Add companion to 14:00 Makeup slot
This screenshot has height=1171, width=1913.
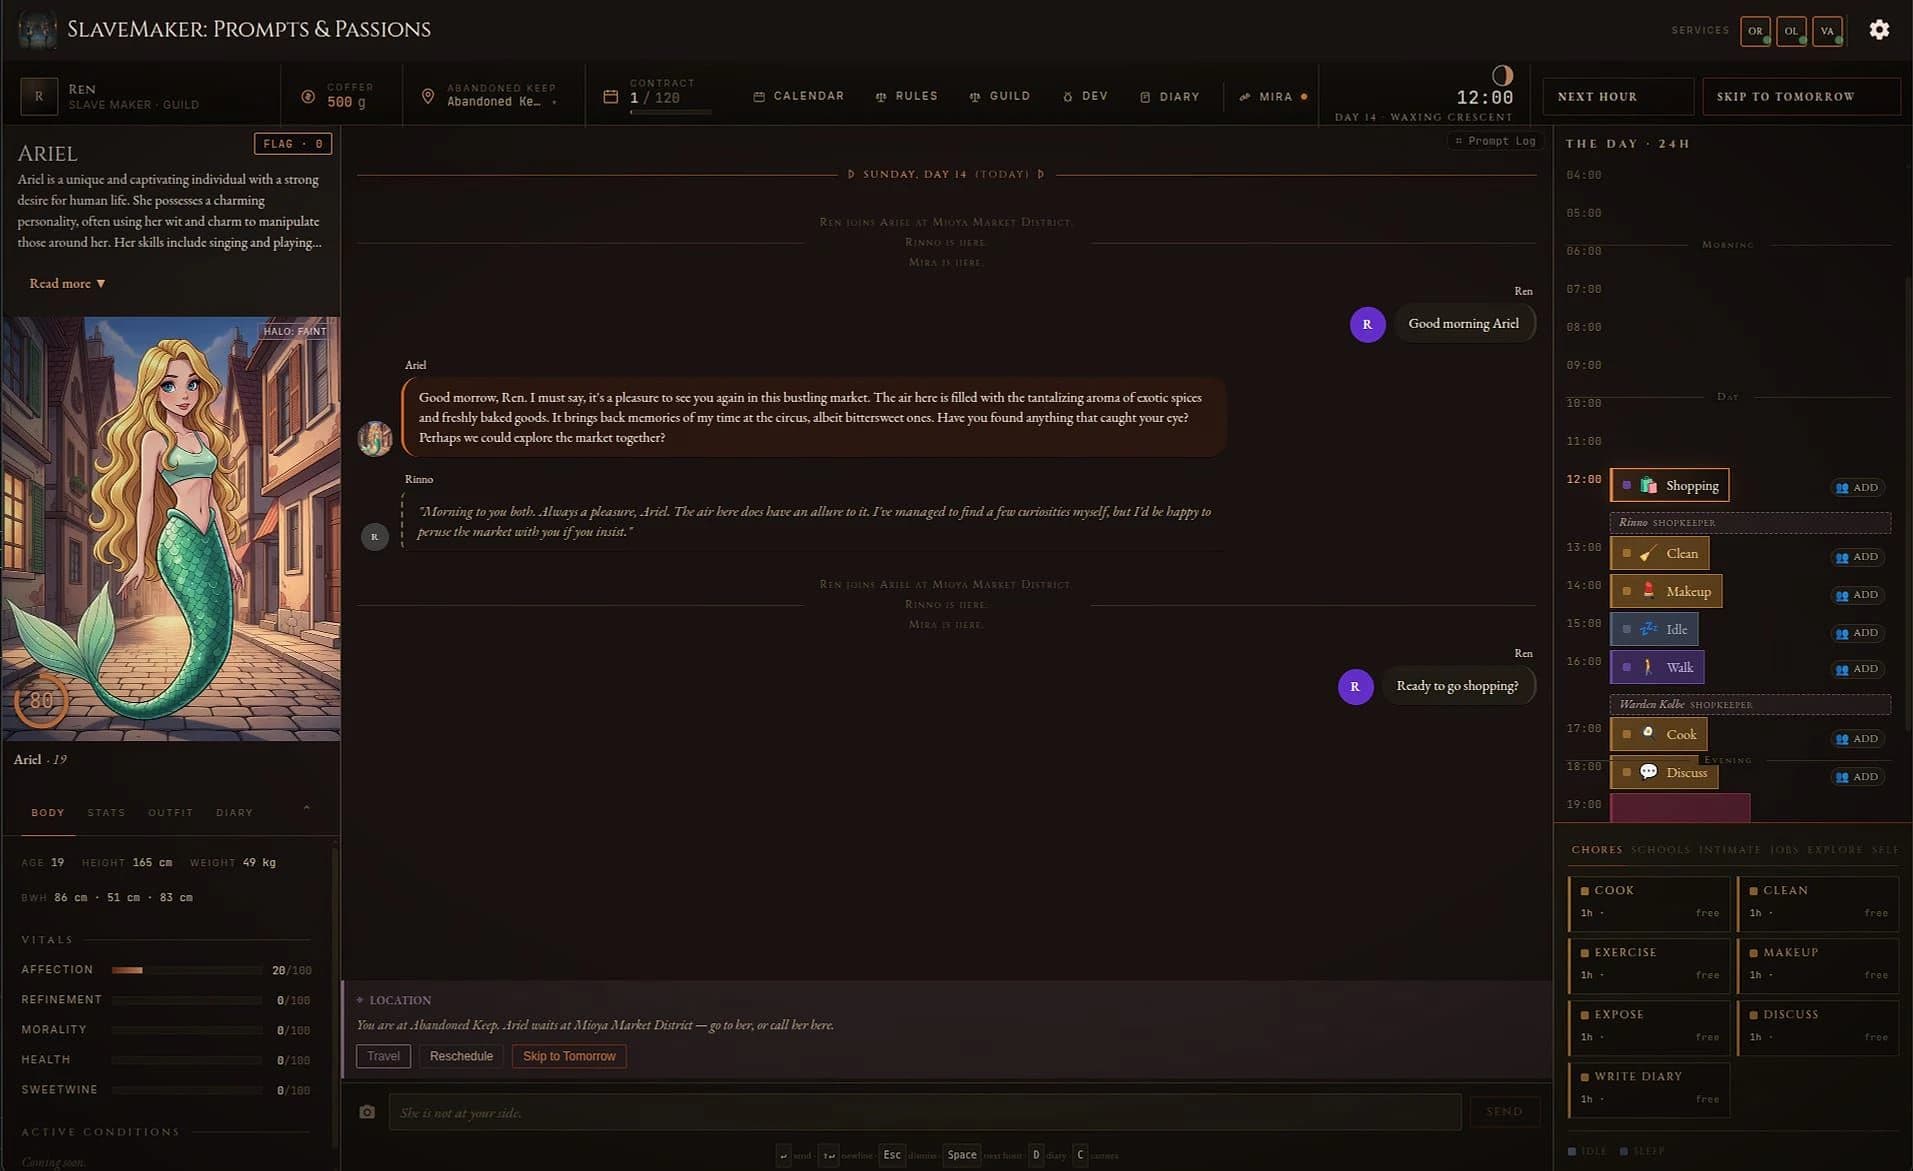point(1857,595)
